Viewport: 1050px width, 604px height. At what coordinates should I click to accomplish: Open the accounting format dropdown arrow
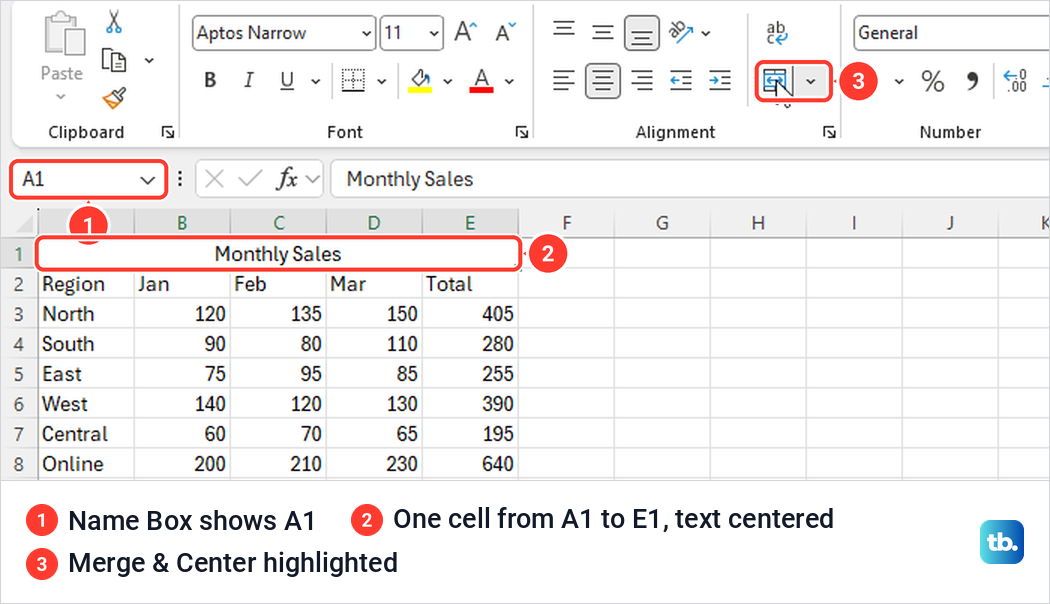[899, 82]
